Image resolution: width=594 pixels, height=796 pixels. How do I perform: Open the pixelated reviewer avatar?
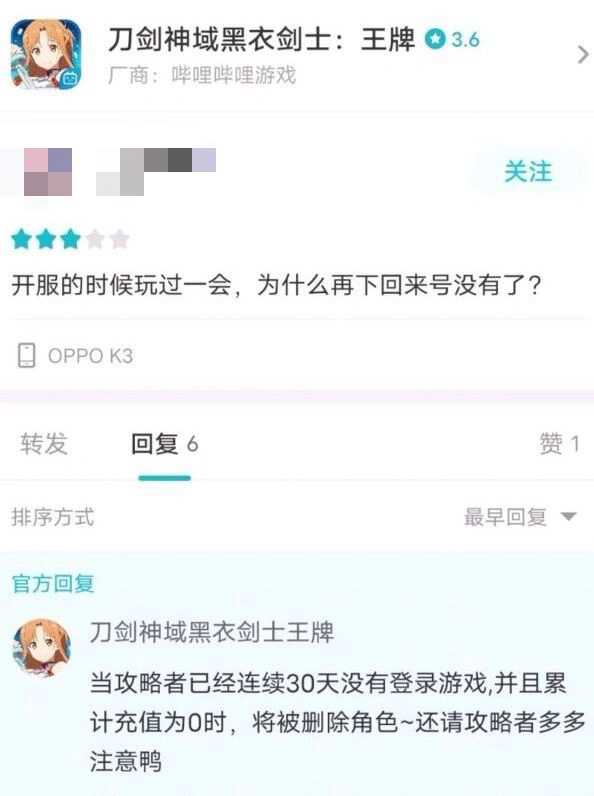(48, 172)
